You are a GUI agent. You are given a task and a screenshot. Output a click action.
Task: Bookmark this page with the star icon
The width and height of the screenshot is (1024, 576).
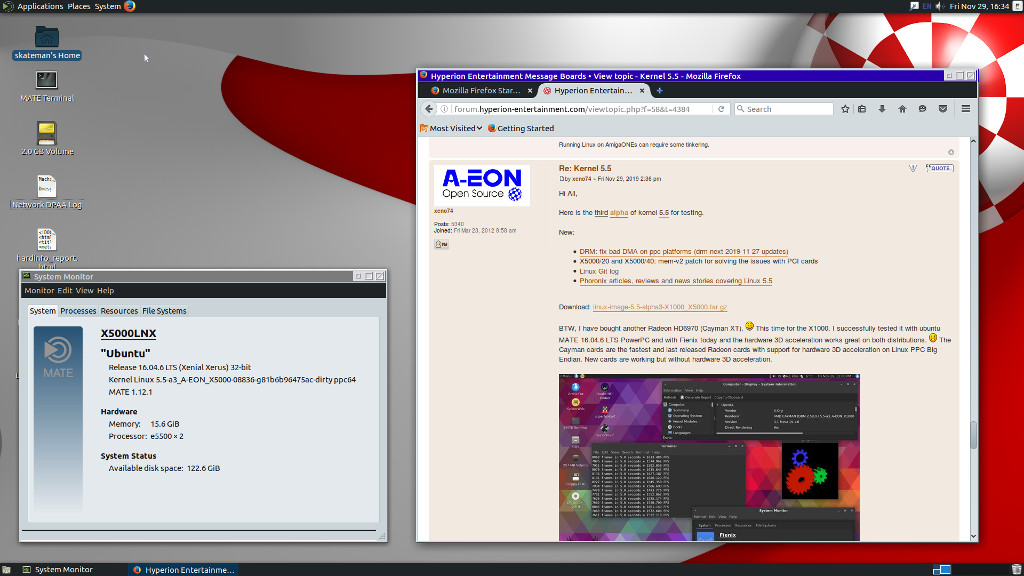click(845, 109)
